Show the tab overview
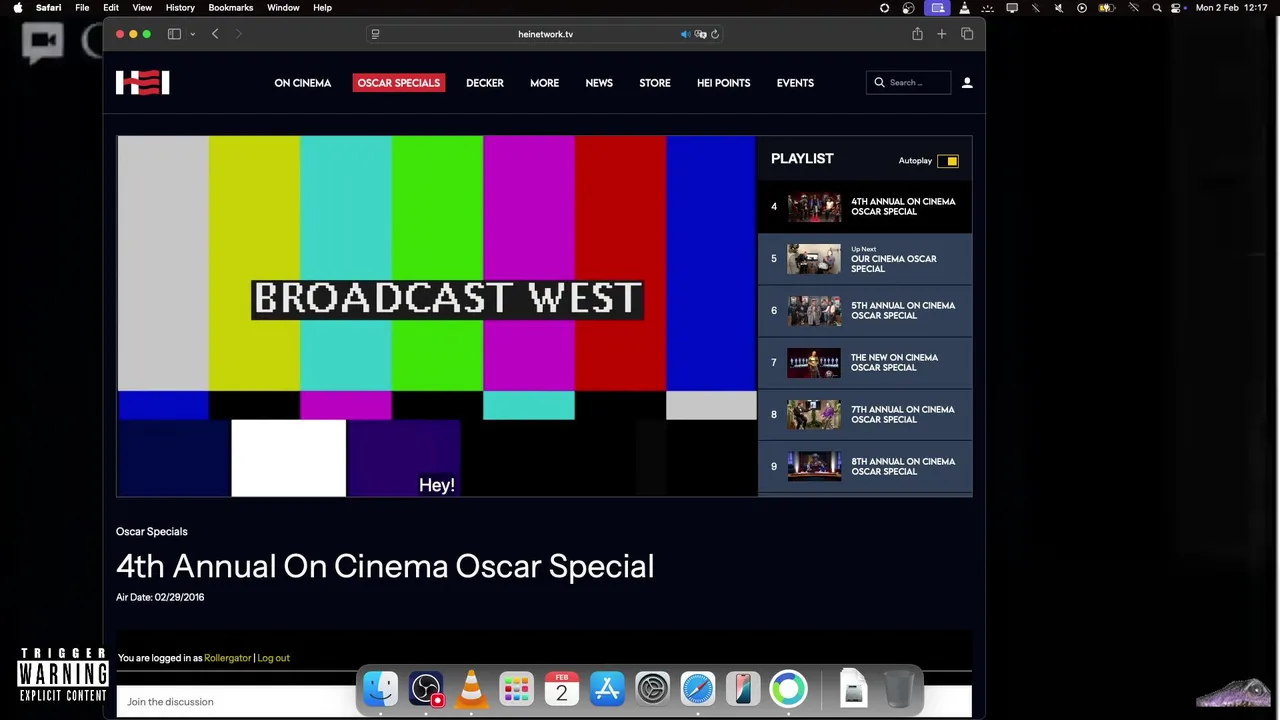Viewport: 1280px width, 720px height. 967,34
